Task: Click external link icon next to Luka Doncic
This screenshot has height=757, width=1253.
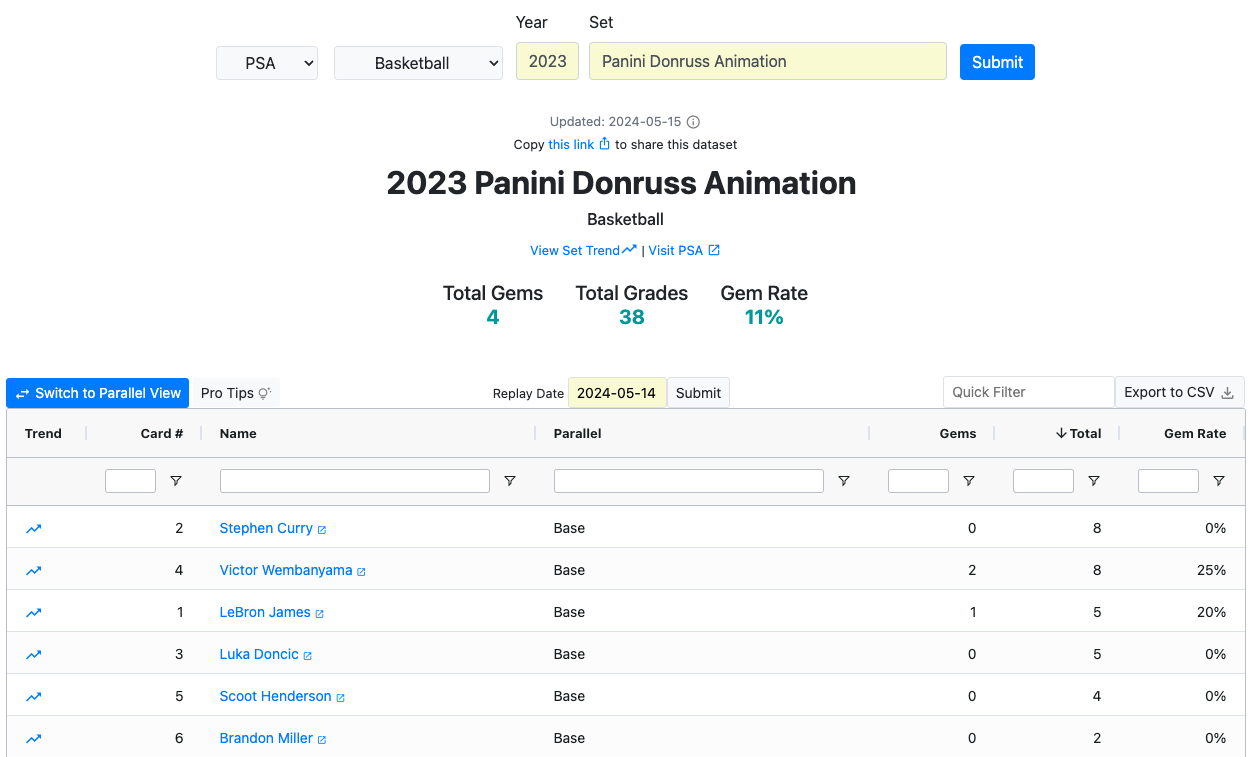Action: [307, 655]
